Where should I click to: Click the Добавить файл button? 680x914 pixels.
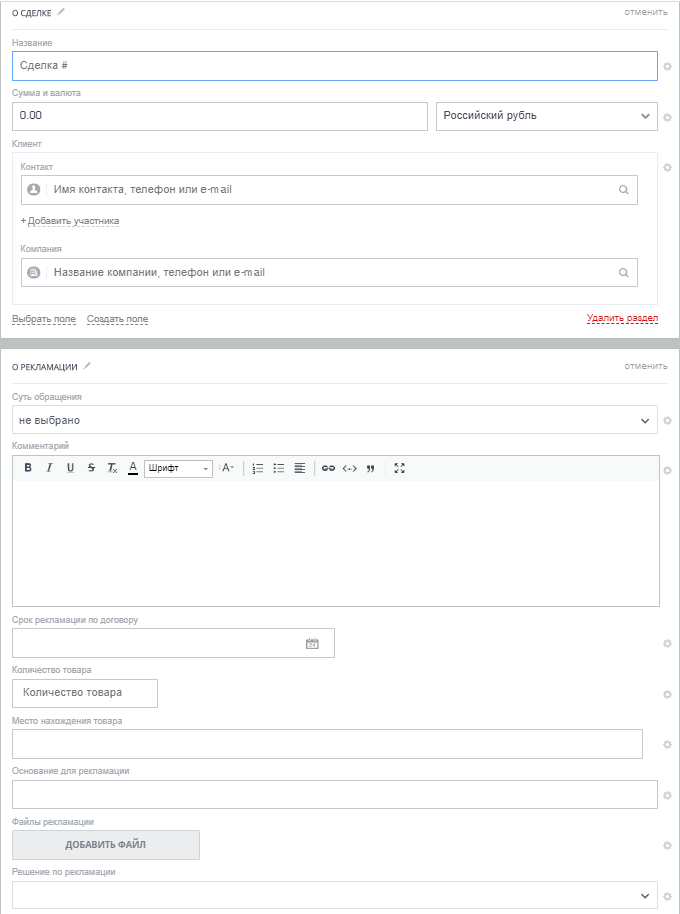tap(106, 845)
